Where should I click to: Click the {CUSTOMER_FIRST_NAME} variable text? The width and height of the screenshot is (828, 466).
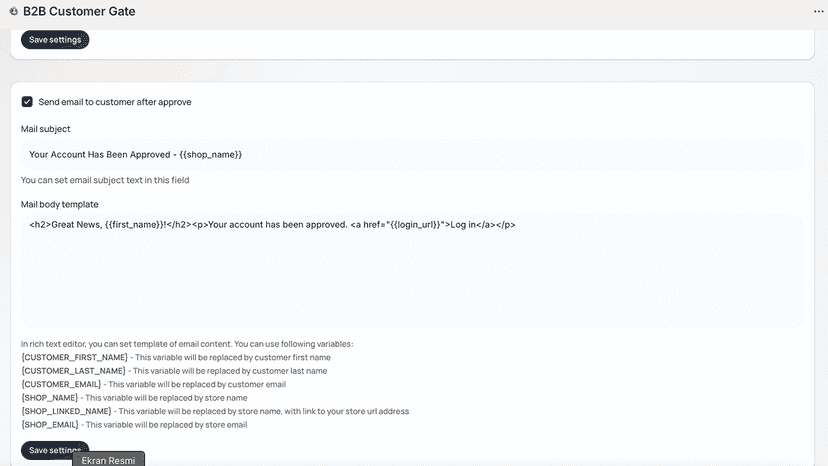tap(74, 358)
